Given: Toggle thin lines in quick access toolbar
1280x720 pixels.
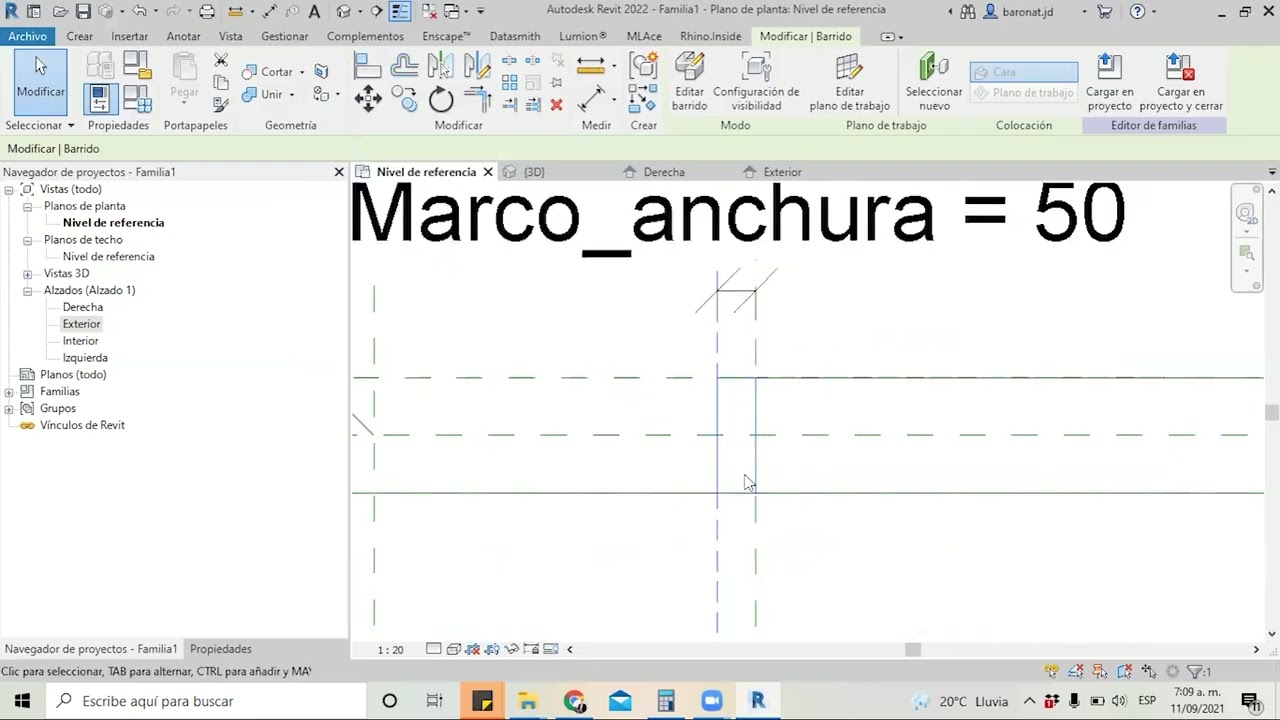Looking at the screenshot, I should pyautogui.click(x=400, y=12).
